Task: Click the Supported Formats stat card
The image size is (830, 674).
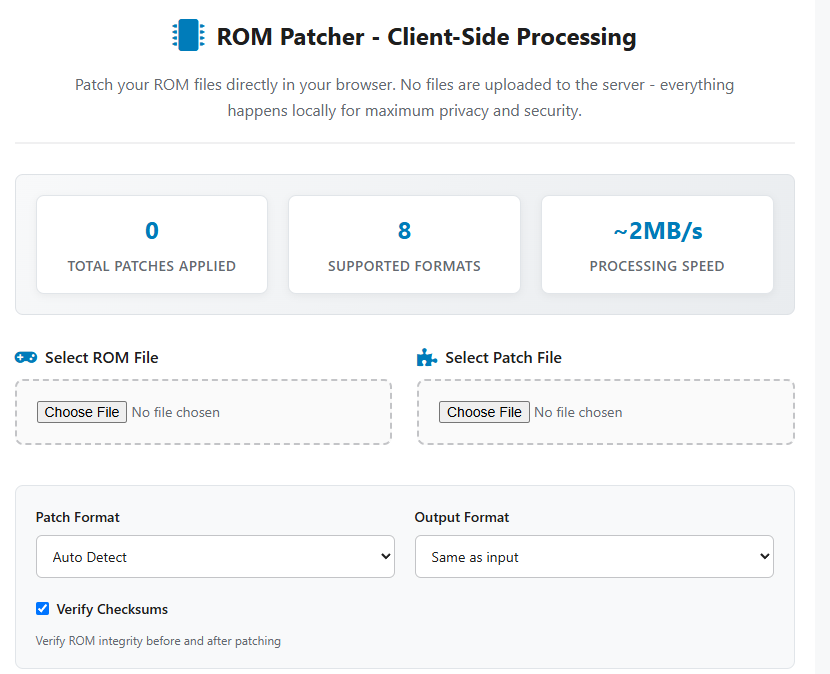Action: point(404,245)
